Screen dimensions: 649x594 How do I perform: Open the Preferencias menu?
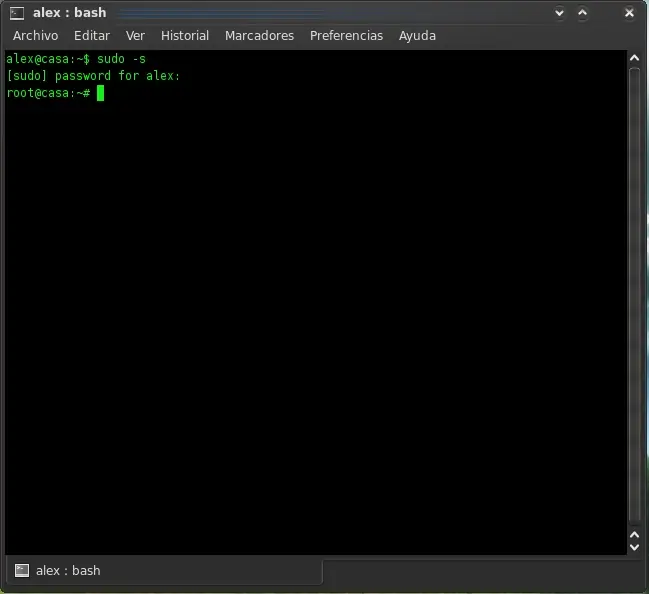pos(346,36)
